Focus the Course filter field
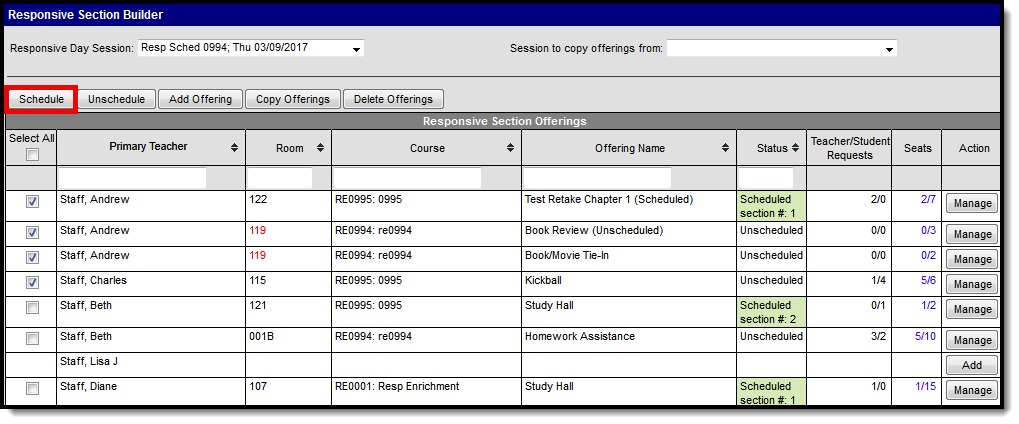Screen dimensions: 1019x424 407,178
